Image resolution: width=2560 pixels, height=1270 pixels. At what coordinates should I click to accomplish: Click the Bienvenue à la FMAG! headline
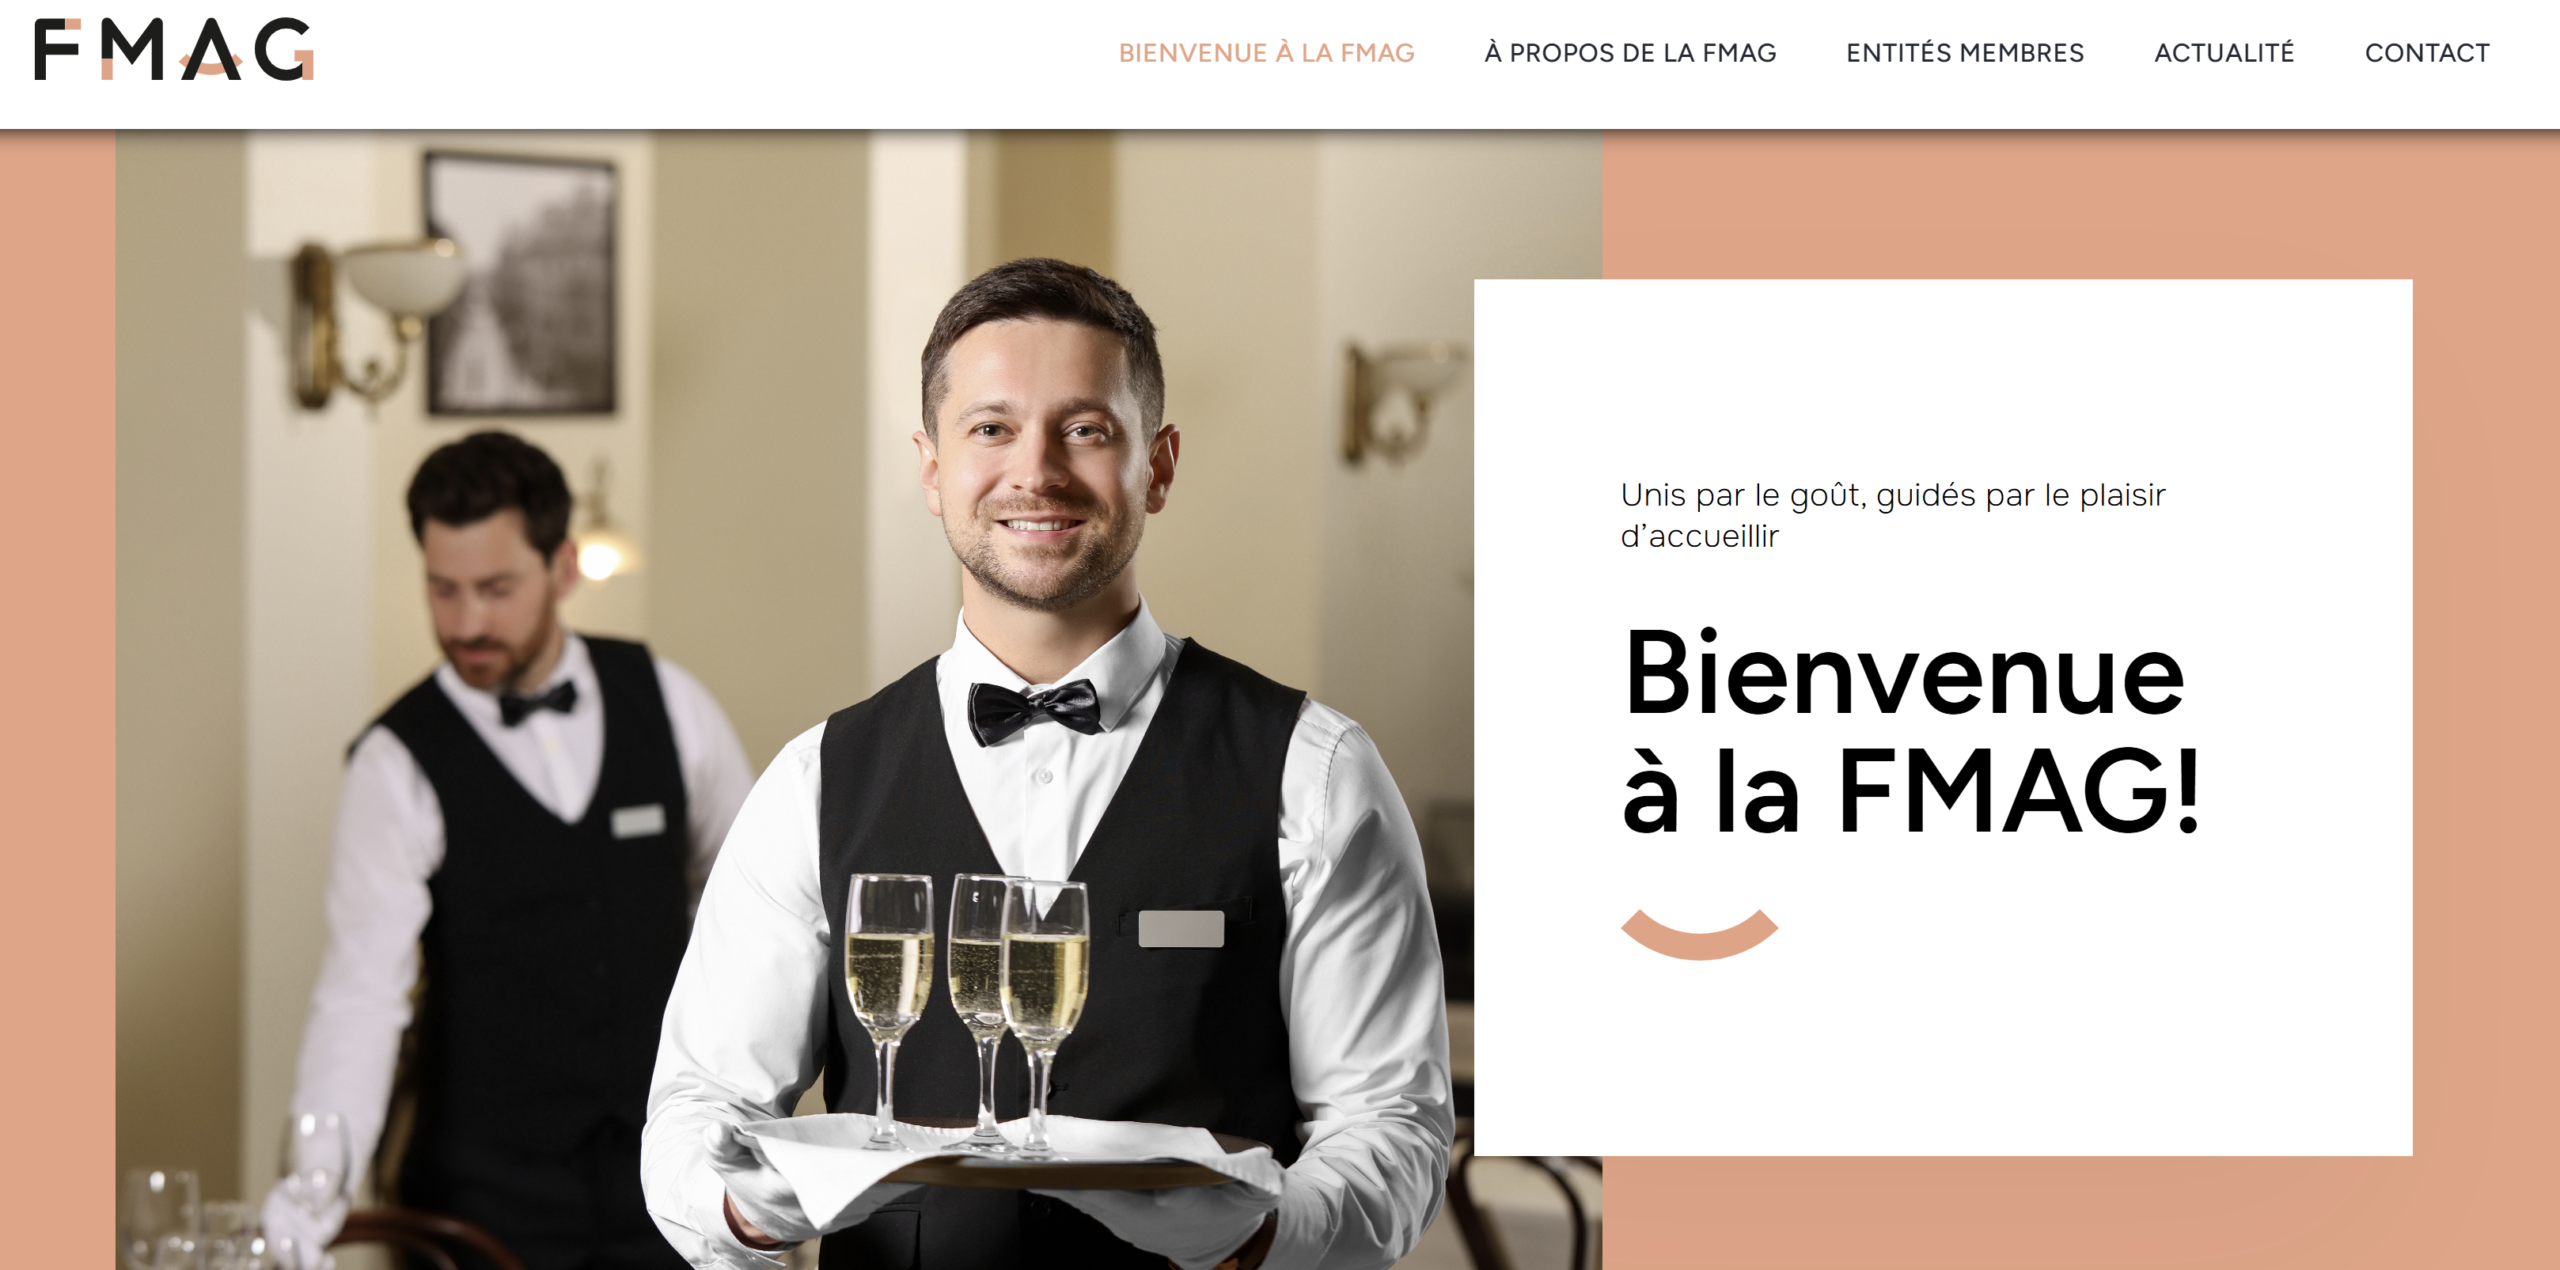point(1912,731)
